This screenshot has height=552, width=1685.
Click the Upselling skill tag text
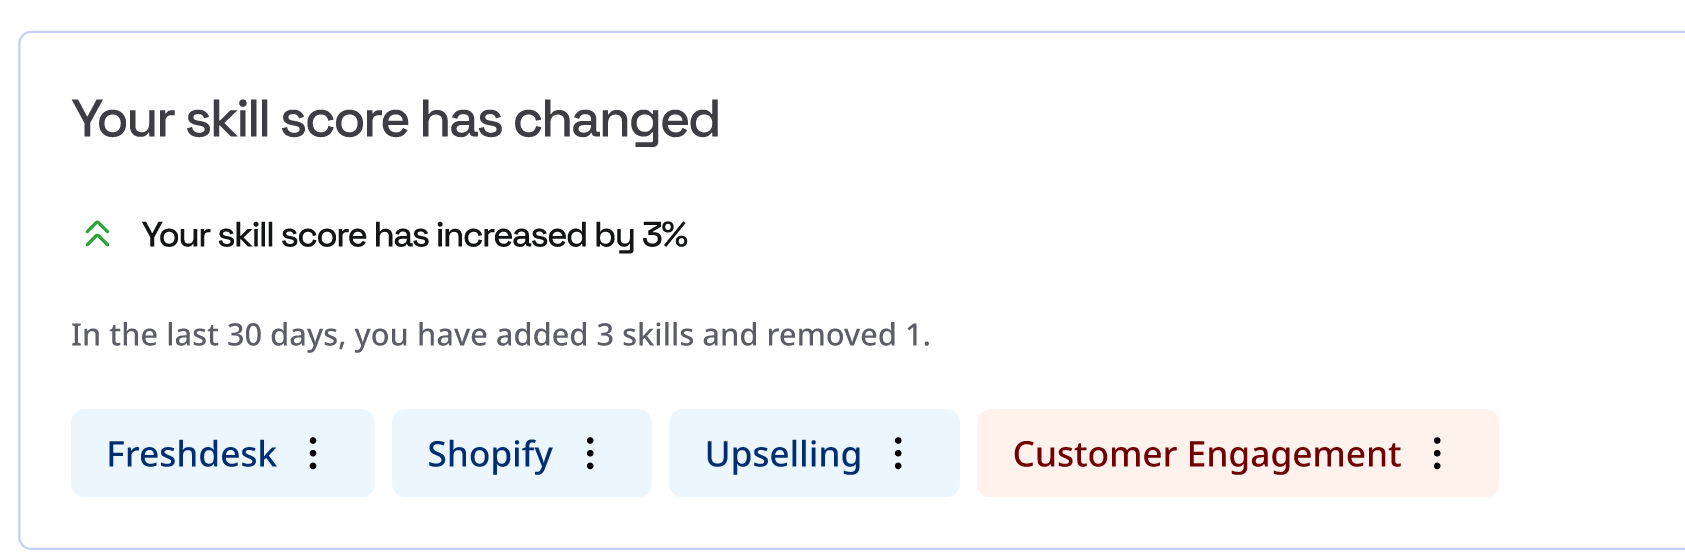click(783, 454)
